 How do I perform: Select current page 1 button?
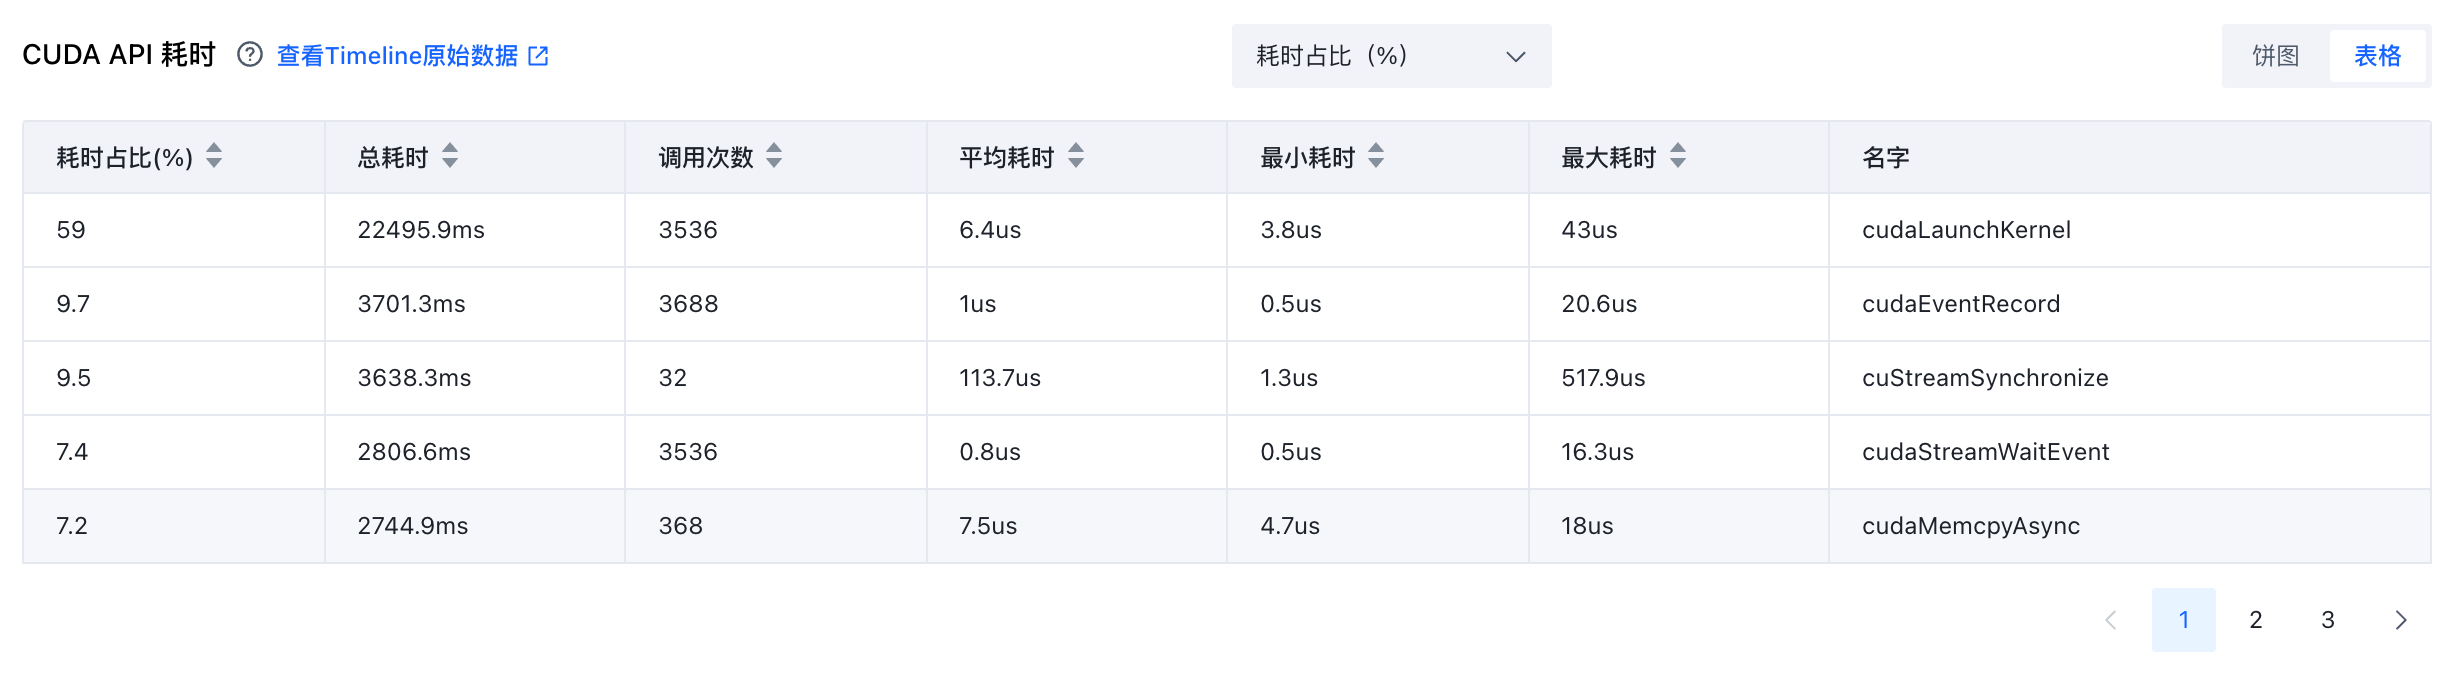point(2184,620)
